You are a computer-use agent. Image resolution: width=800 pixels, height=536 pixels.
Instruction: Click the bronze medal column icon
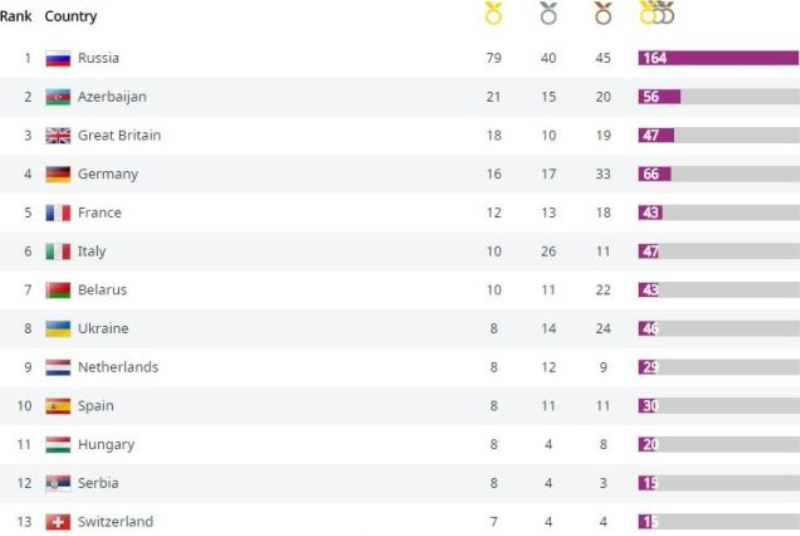pos(603,14)
